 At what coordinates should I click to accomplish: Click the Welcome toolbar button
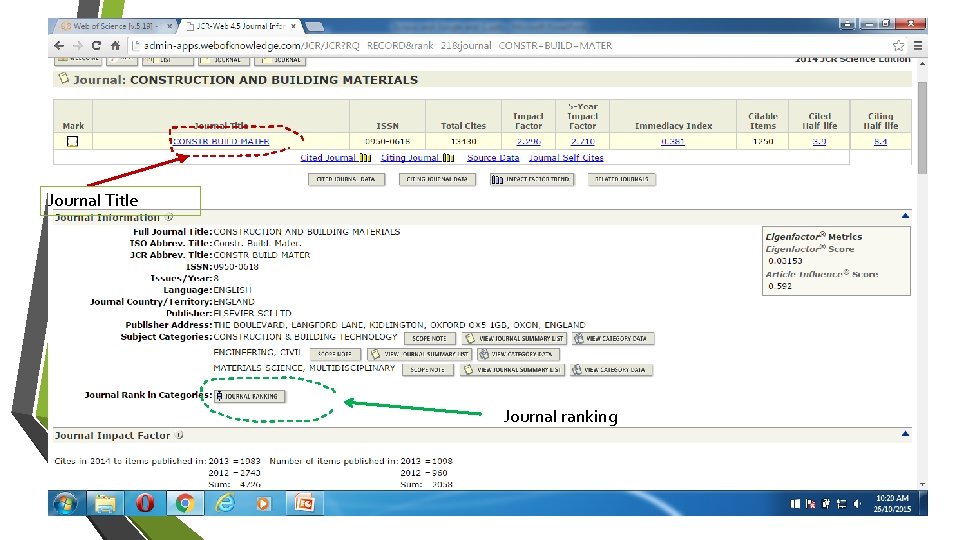point(77,59)
